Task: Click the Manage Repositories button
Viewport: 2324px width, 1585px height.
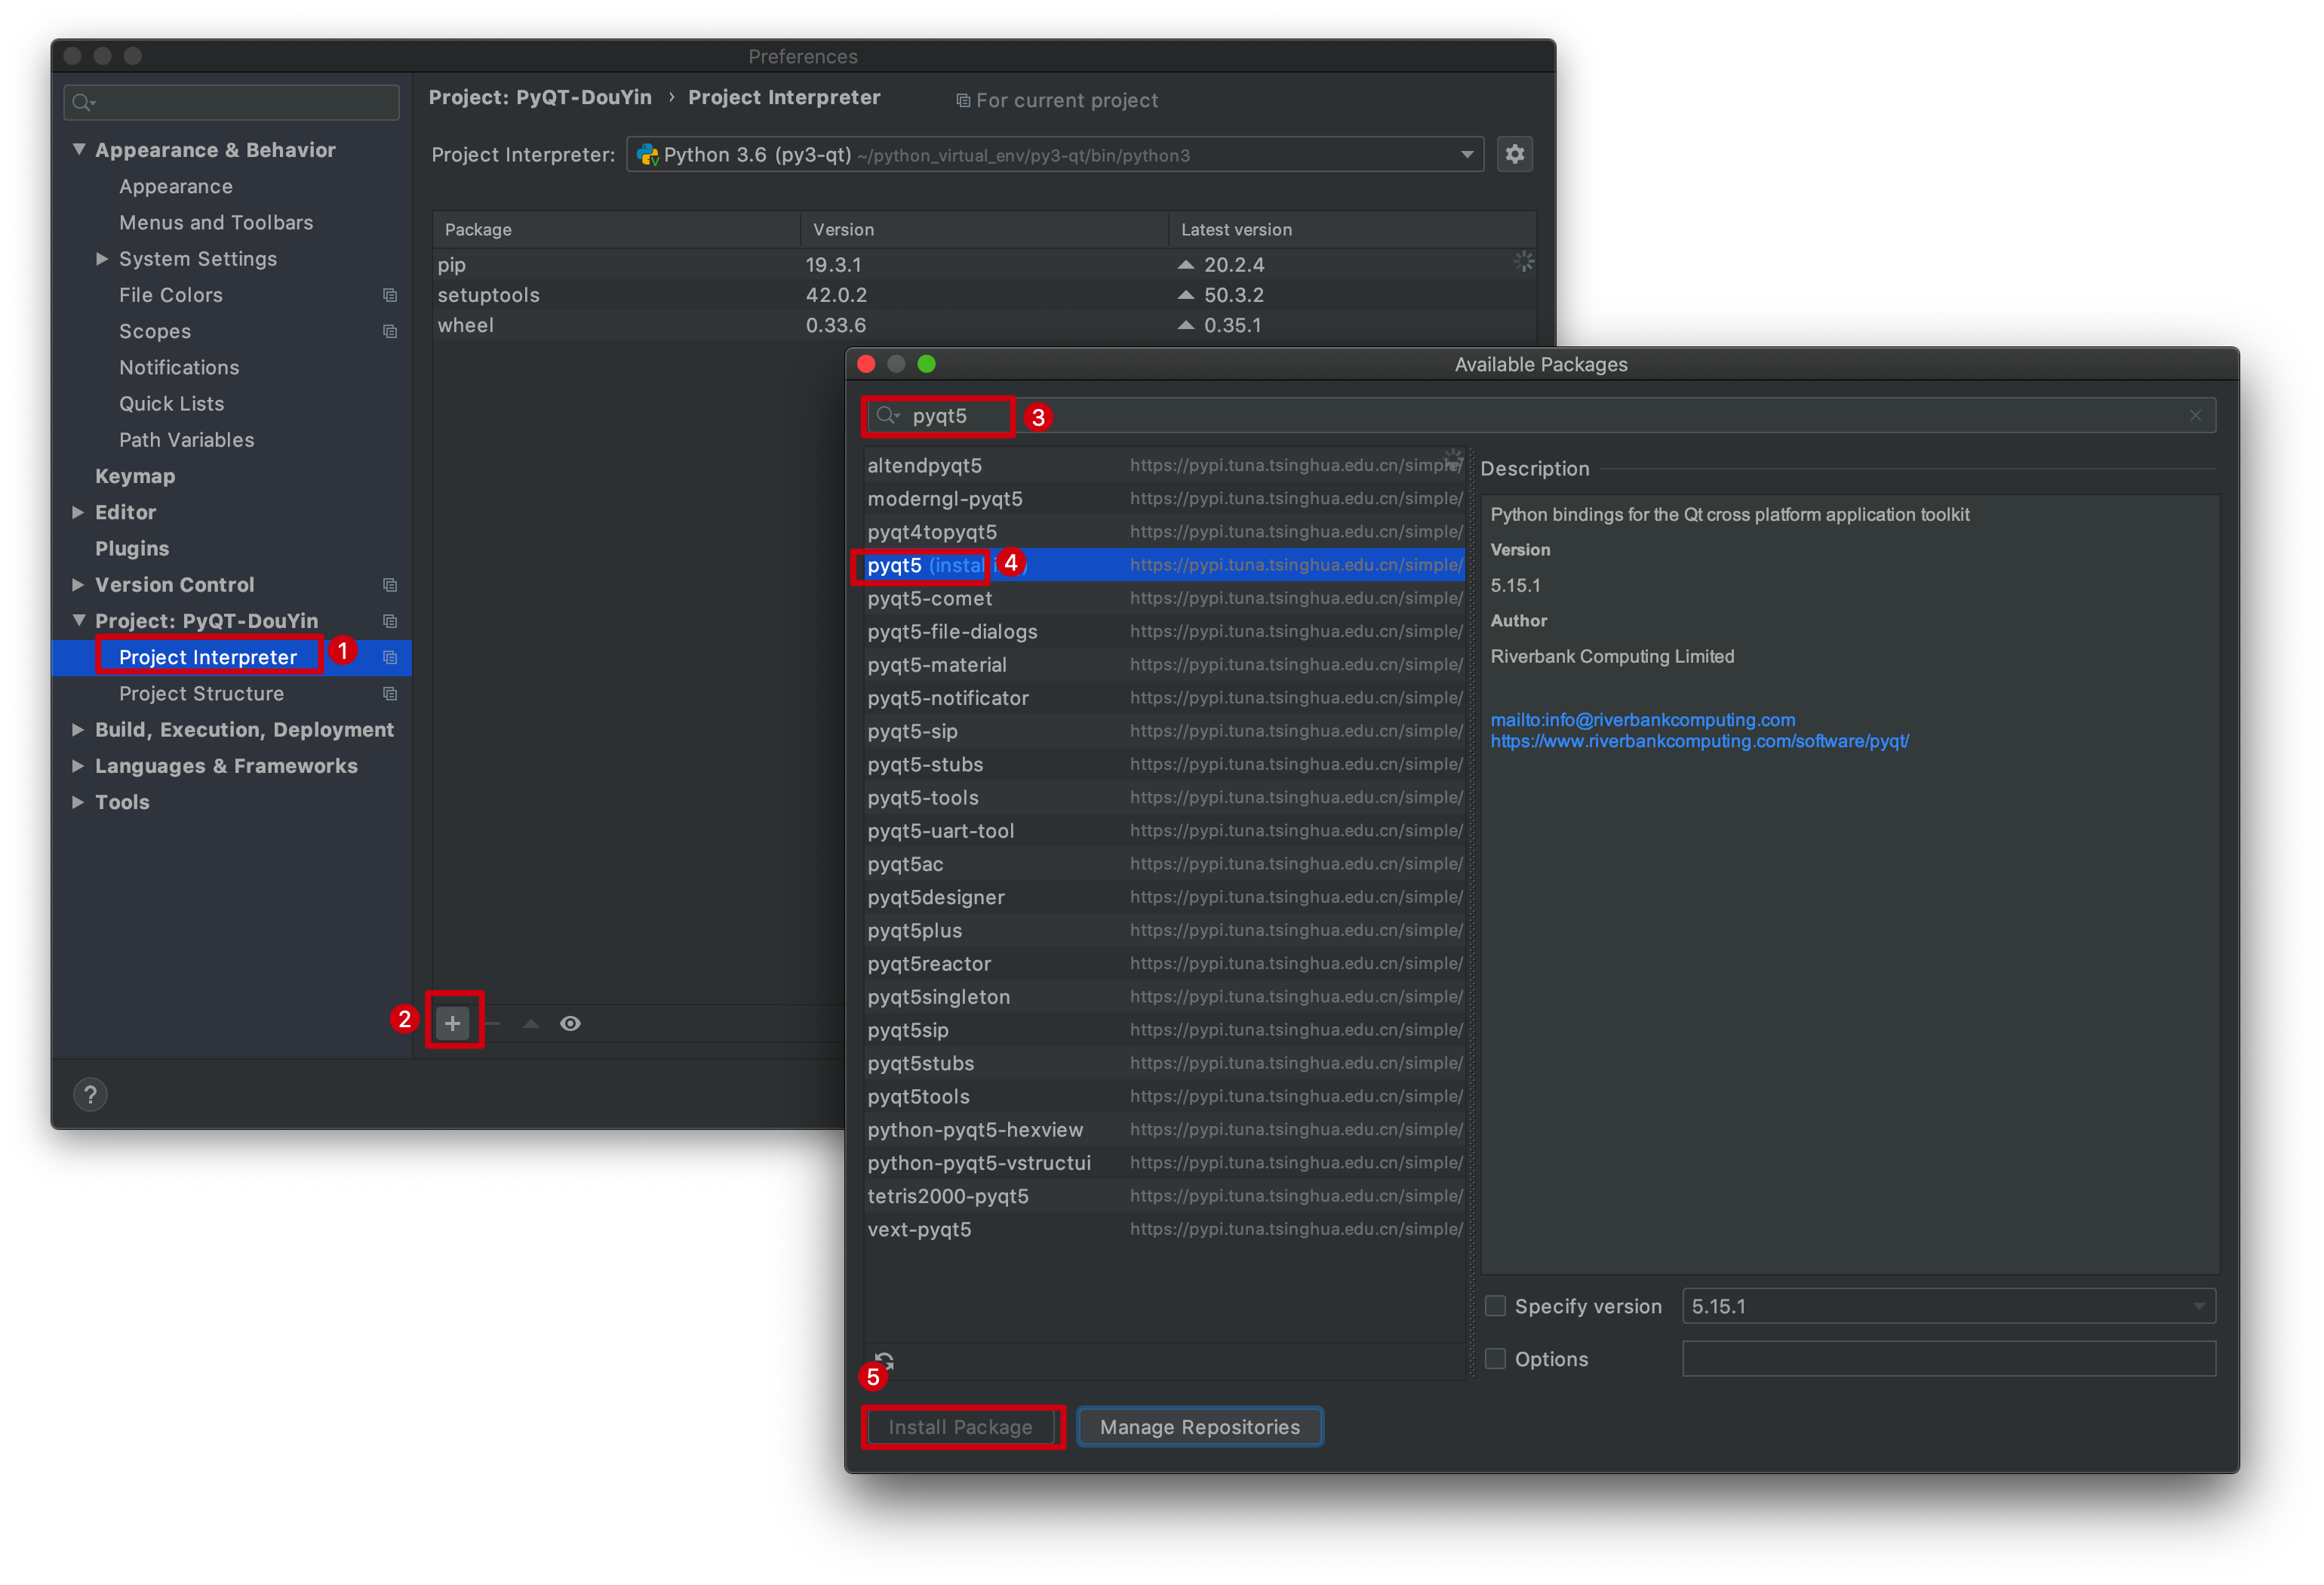Action: tap(1199, 1427)
